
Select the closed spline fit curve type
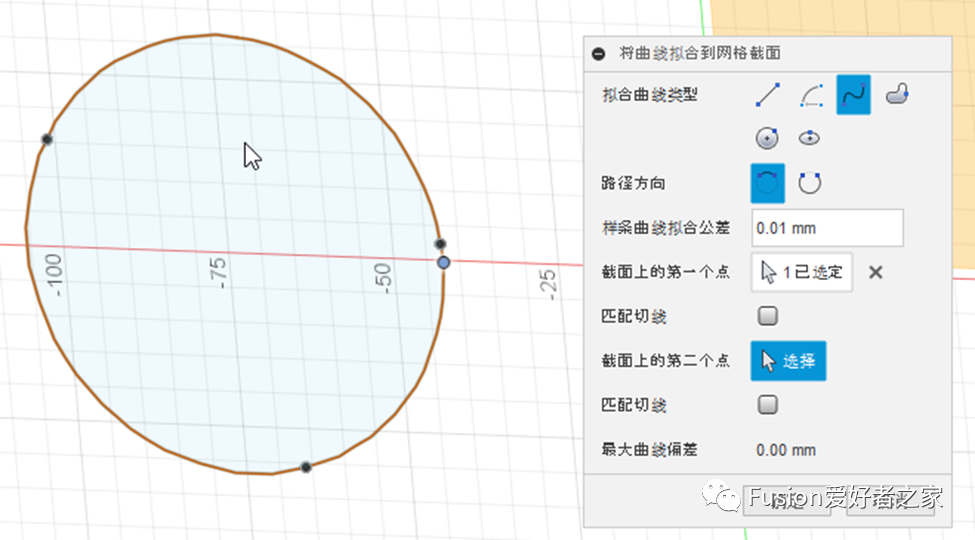(897, 95)
